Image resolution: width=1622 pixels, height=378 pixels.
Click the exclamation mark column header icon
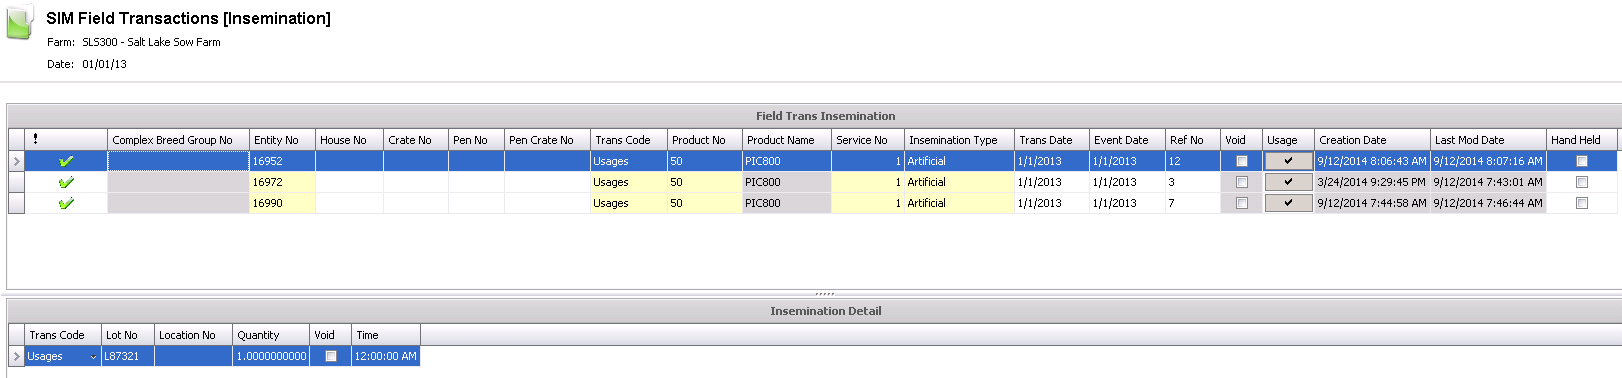pyautogui.click(x=35, y=139)
